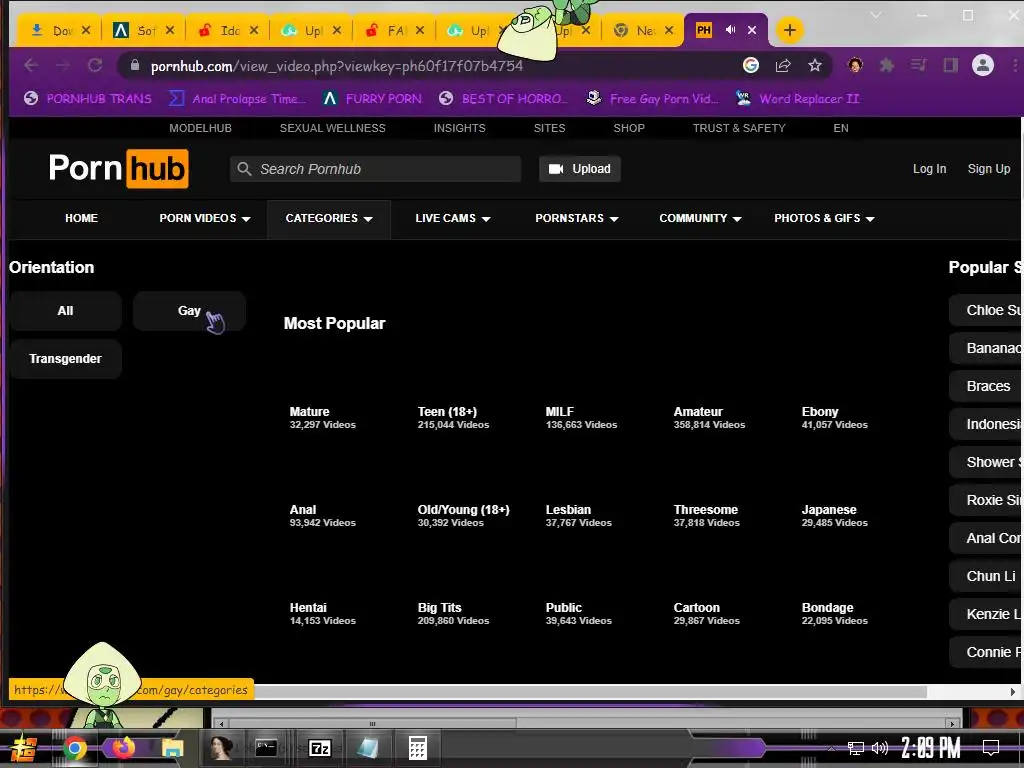Open the Modelhub top menu link
Image resolution: width=1024 pixels, height=768 pixels.
click(x=200, y=128)
